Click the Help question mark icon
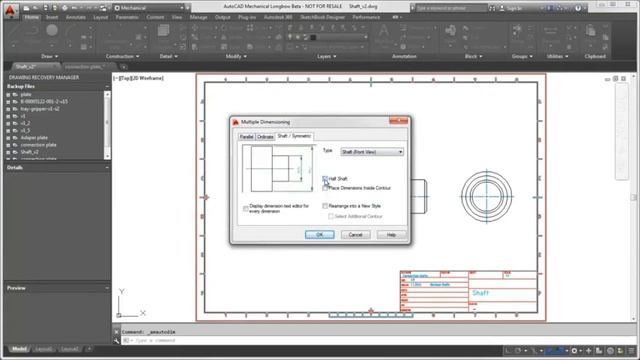 [578, 8]
